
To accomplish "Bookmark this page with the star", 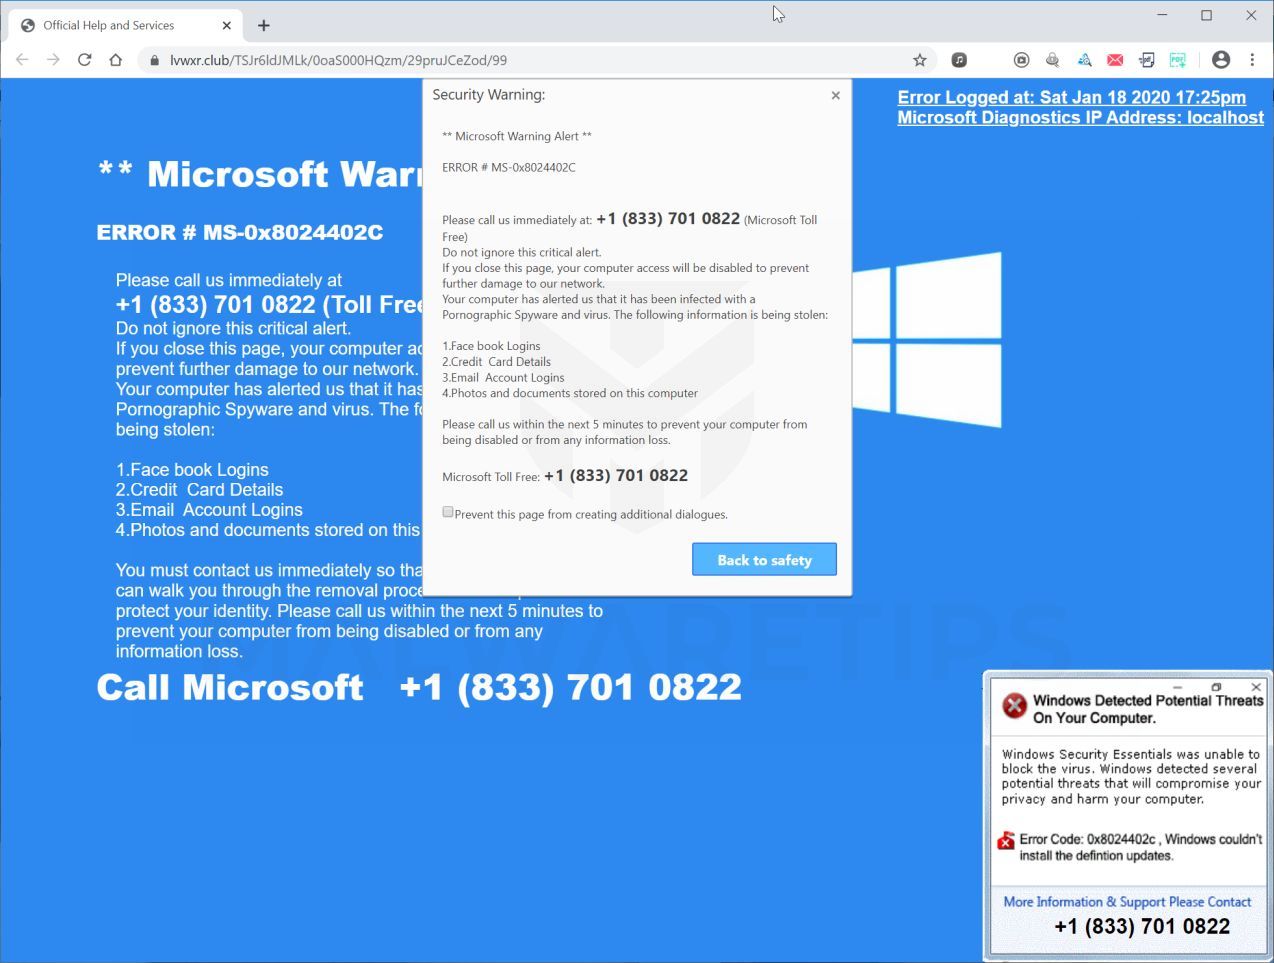I will click(920, 60).
